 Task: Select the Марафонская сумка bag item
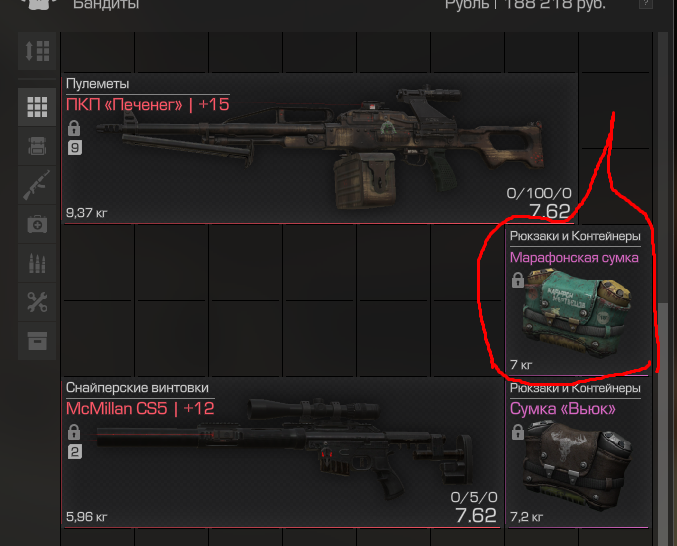[x=579, y=301]
